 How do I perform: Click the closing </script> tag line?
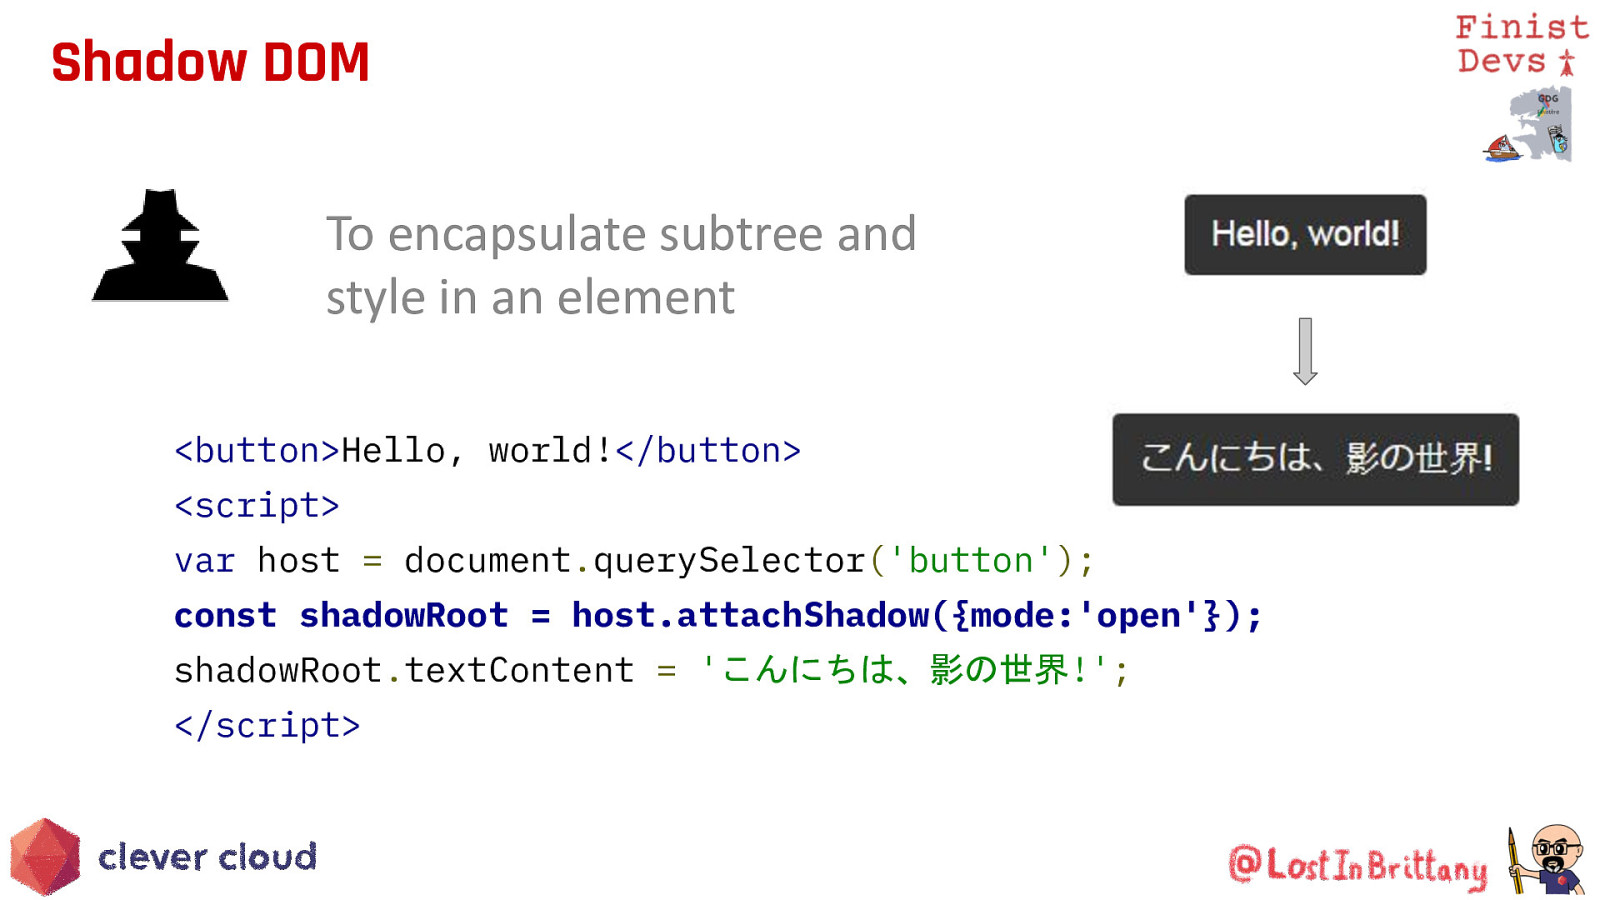pos(267,725)
